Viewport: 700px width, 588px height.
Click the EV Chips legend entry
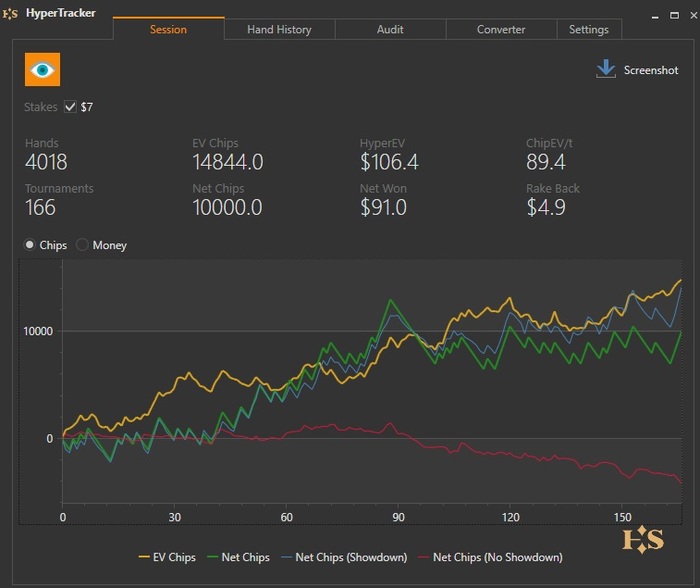(x=167, y=557)
